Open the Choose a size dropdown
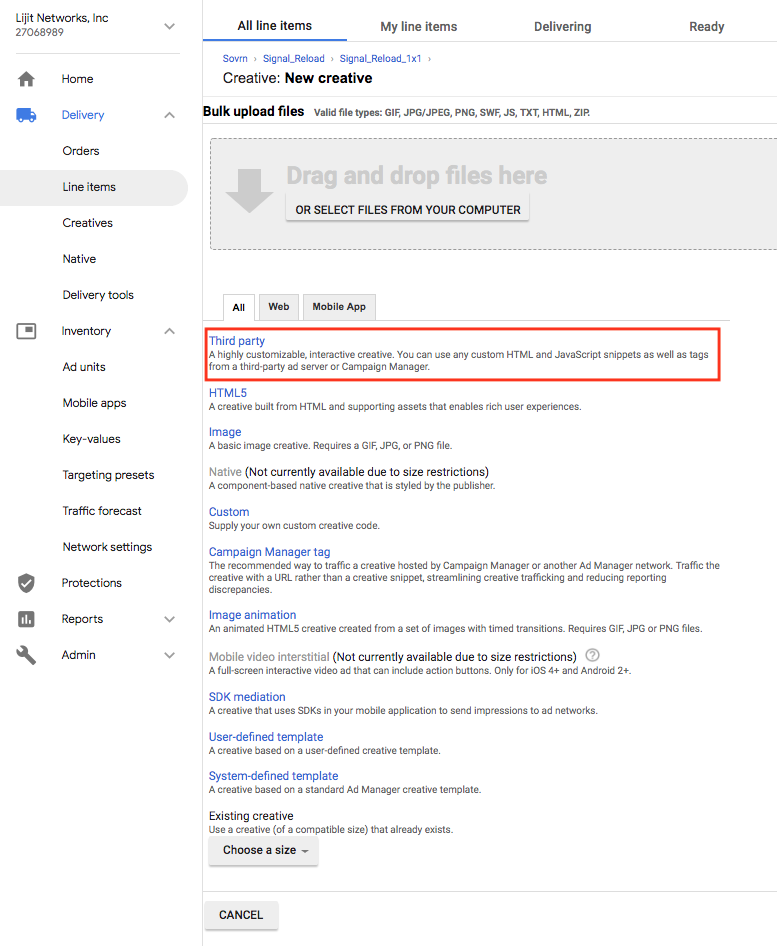The image size is (777, 946). [x=264, y=850]
